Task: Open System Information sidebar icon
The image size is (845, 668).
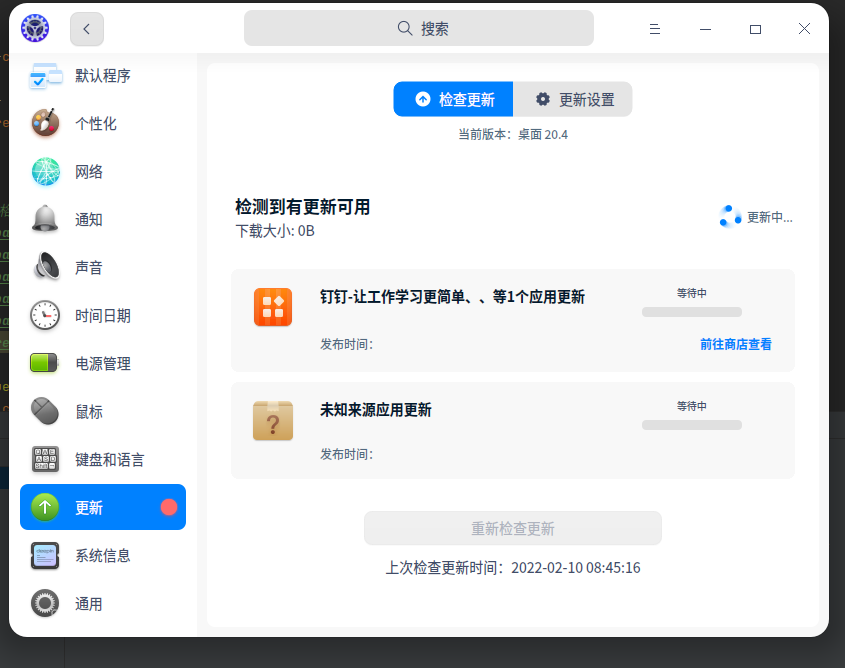Action: (x=44, y=555)
